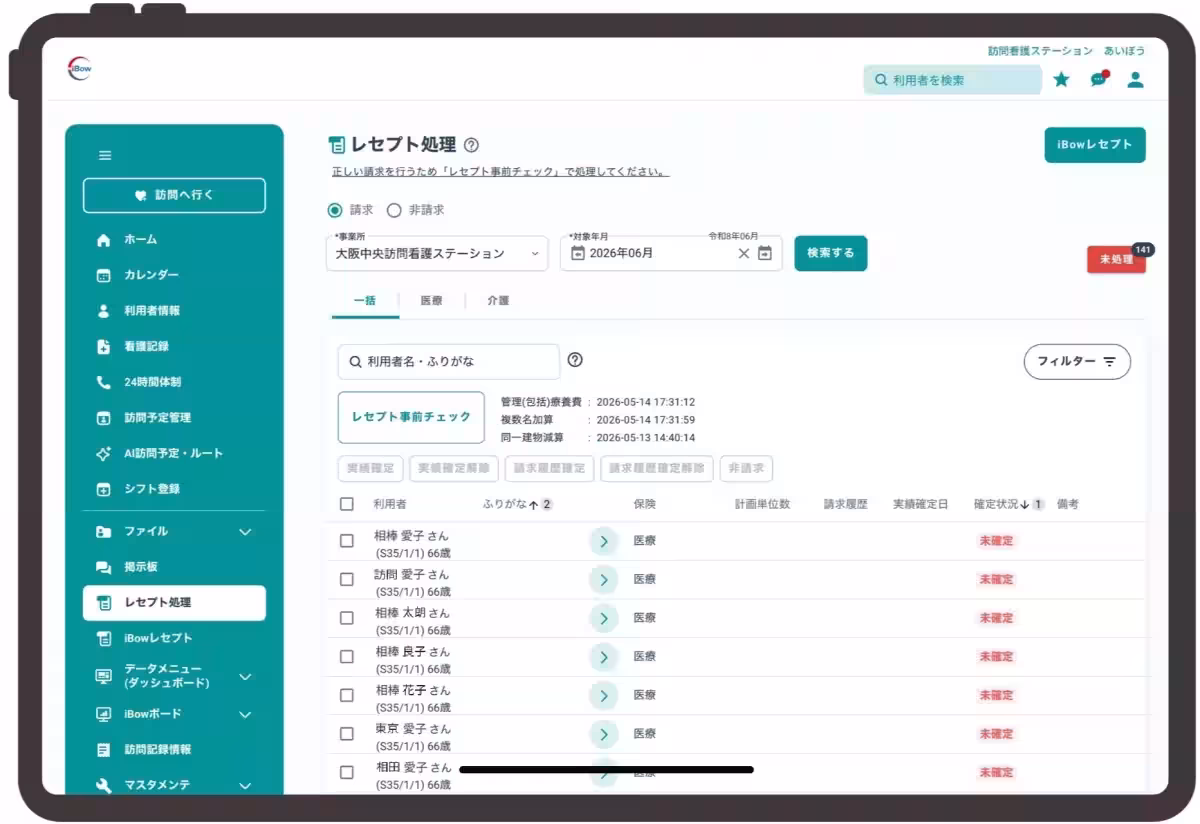Check the box for 相棒 良子

[x=347, y=657]
